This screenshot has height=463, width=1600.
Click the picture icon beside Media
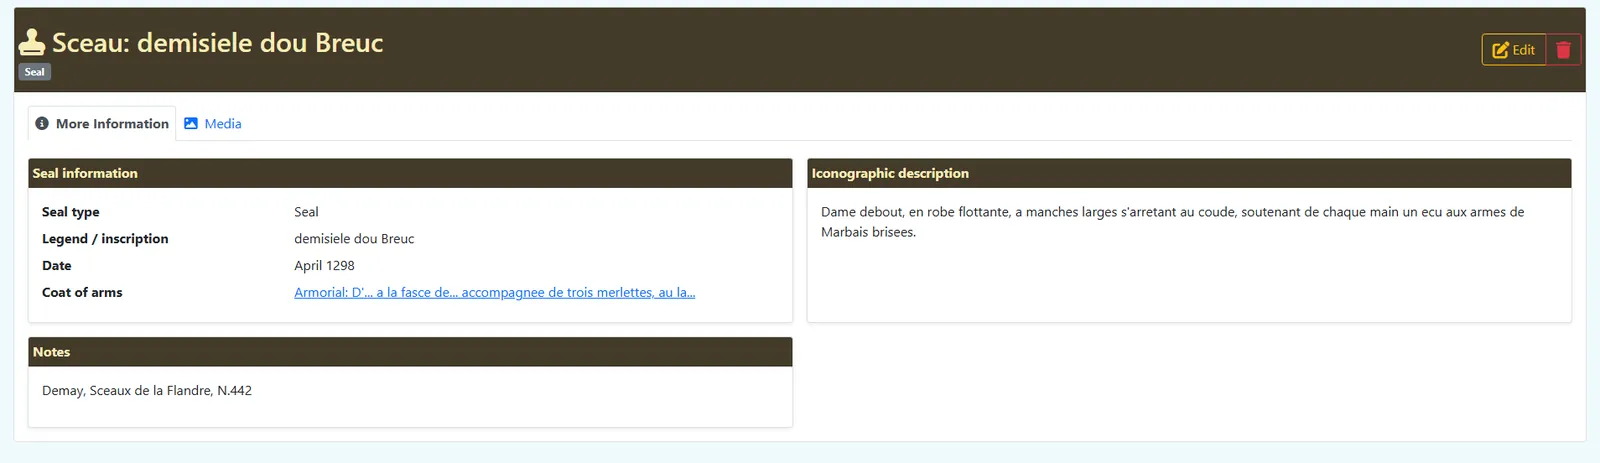pyautogui.click(x=191, y=124)
